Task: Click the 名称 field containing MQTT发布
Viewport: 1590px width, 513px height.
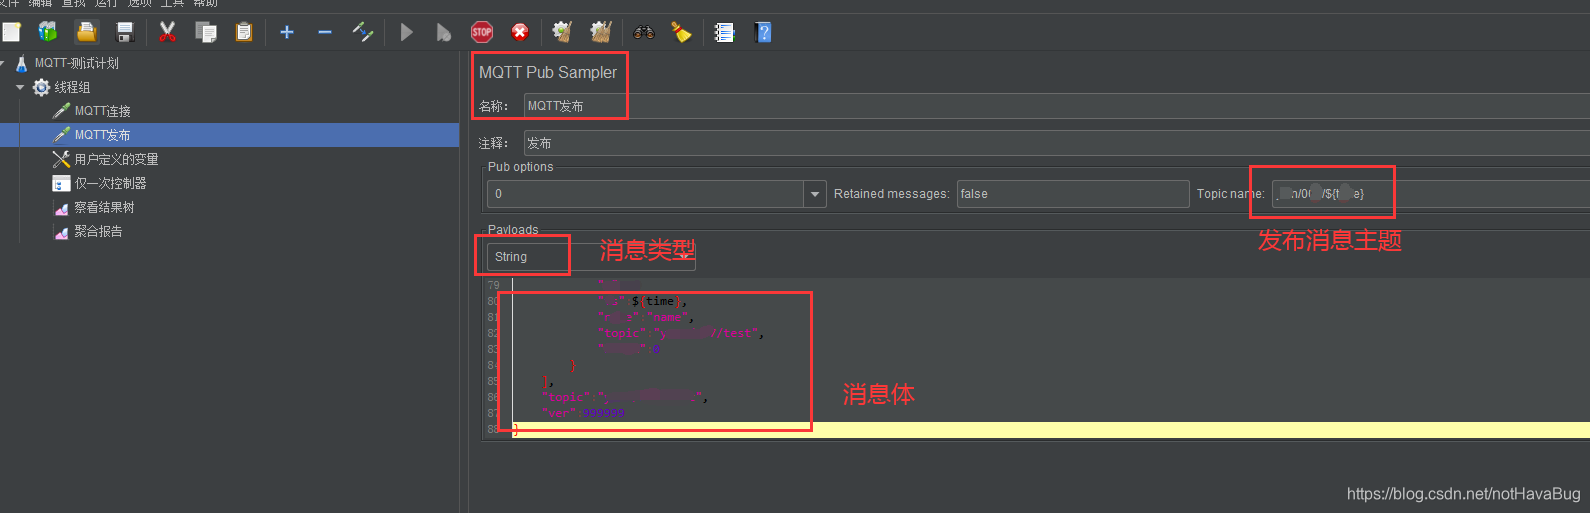Action: click(1057, 106)
